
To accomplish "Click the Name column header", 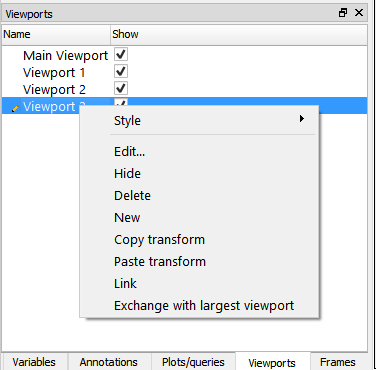I will 56,34.
